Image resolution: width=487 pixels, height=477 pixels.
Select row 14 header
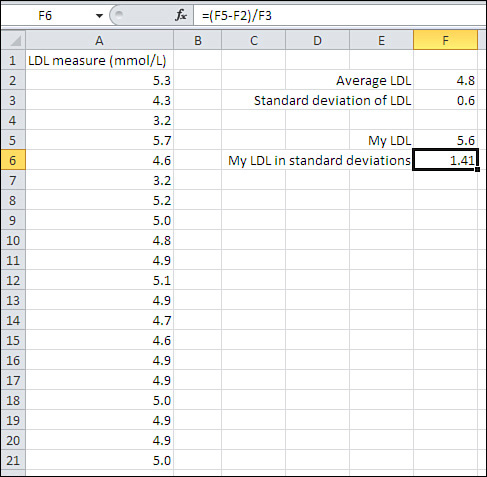(x=13, y=320)
